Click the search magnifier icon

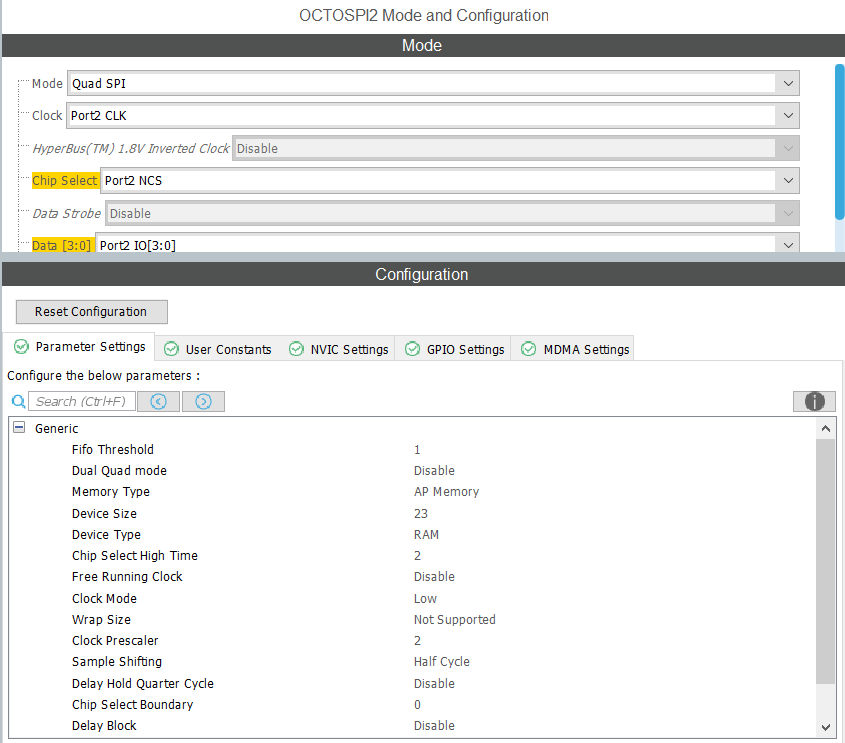[18, 401]
